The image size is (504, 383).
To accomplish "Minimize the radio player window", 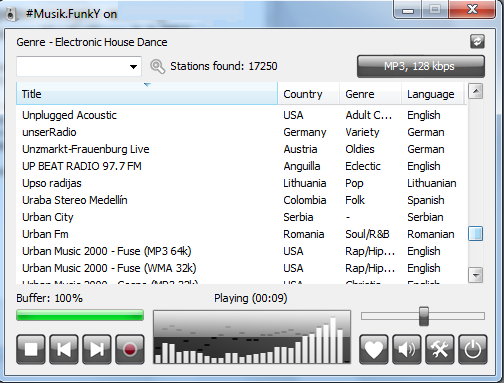I will (408, 10).
